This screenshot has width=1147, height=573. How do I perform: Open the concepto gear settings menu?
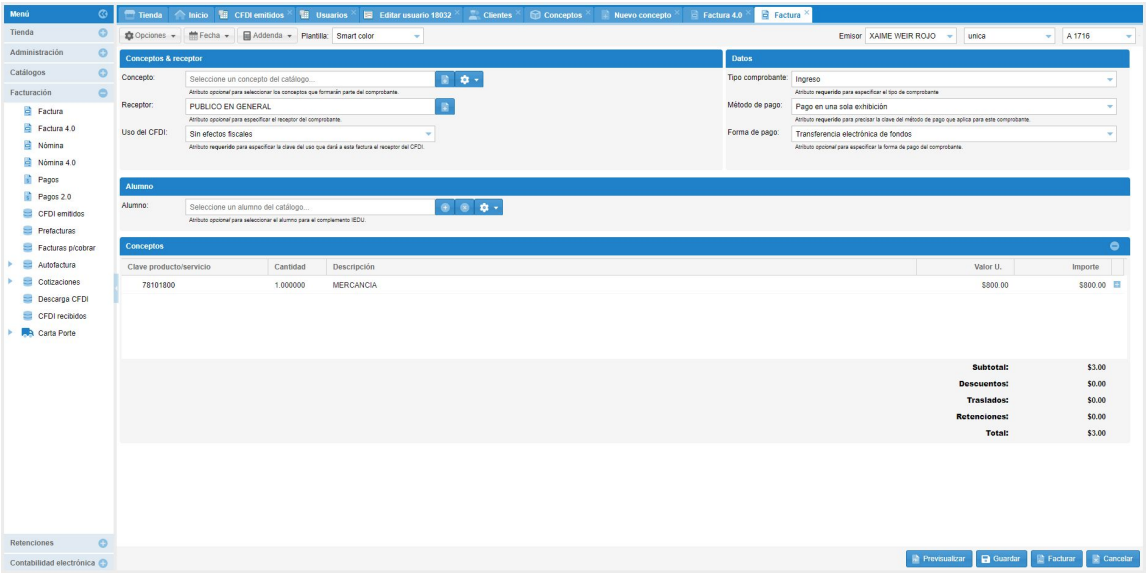tap(470, 79)
